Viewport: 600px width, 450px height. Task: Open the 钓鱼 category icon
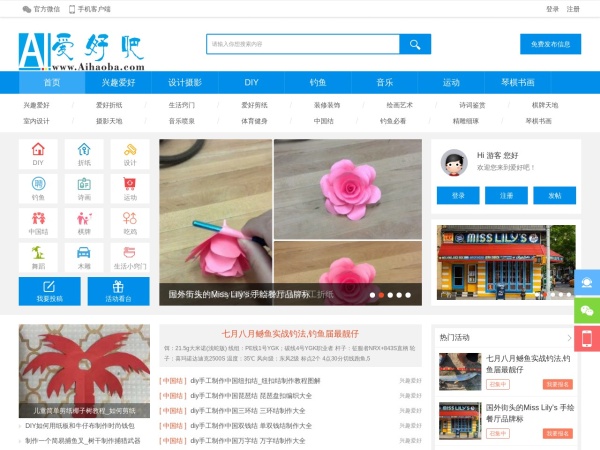pos(38,188)
